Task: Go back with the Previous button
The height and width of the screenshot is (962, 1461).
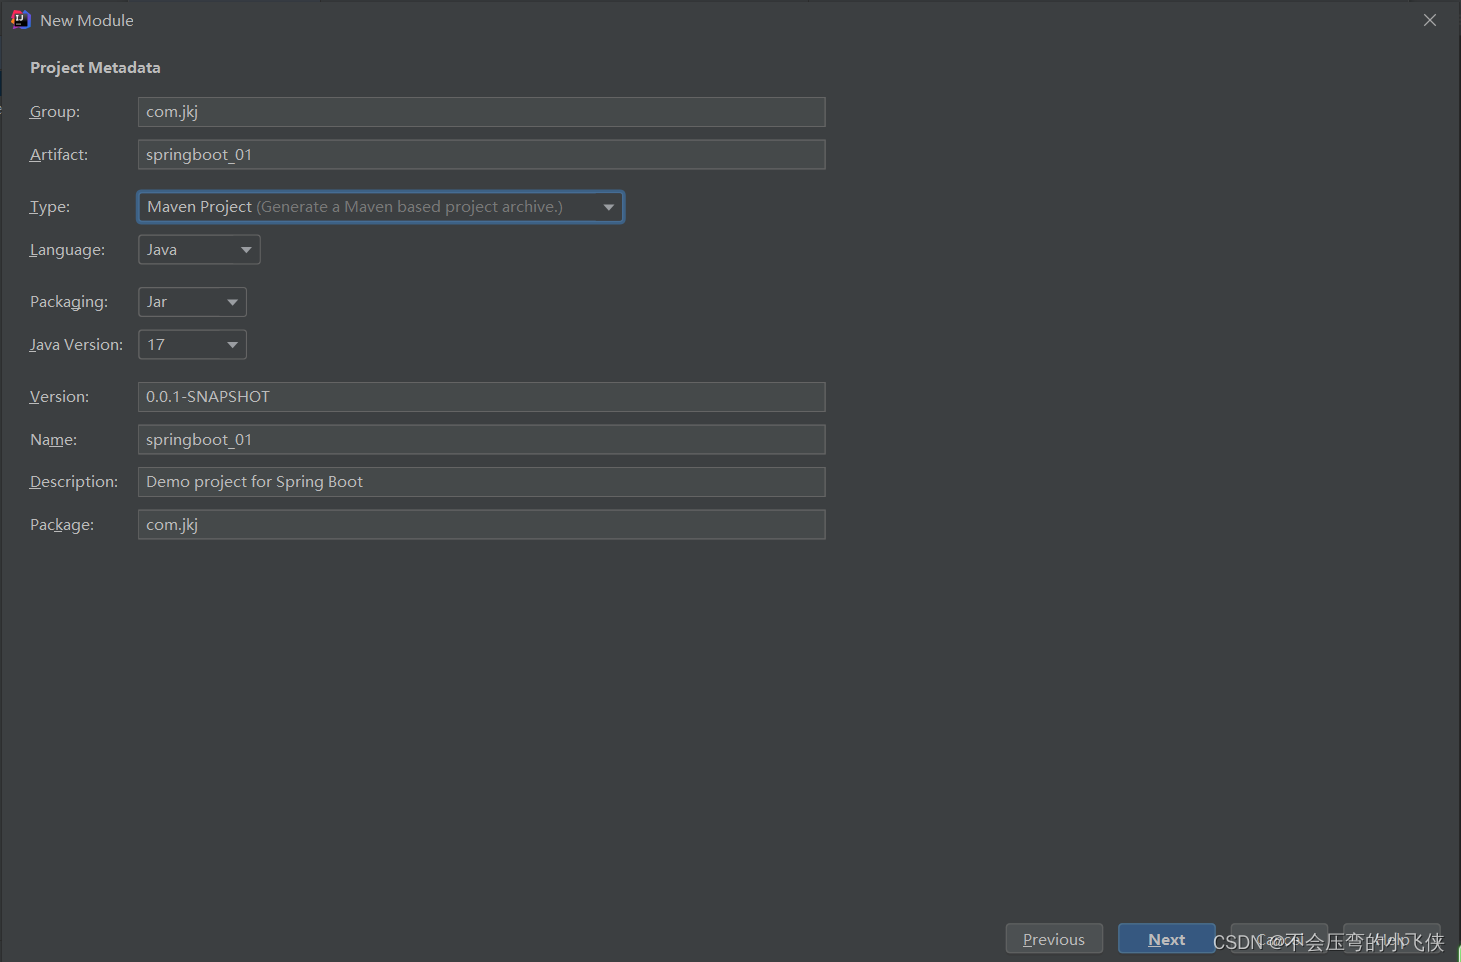Action: 1054,939
